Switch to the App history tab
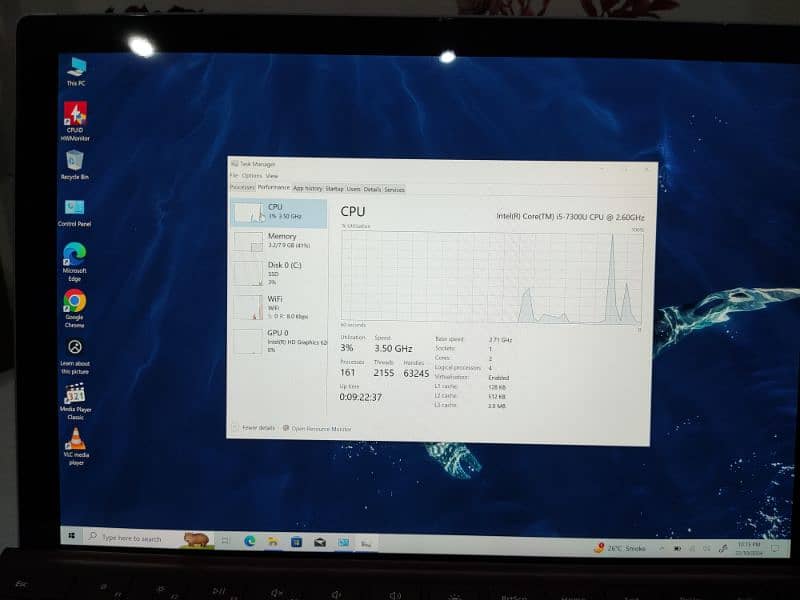The width and height of the screenshot is (800, 600). click(x=307, y=188)
